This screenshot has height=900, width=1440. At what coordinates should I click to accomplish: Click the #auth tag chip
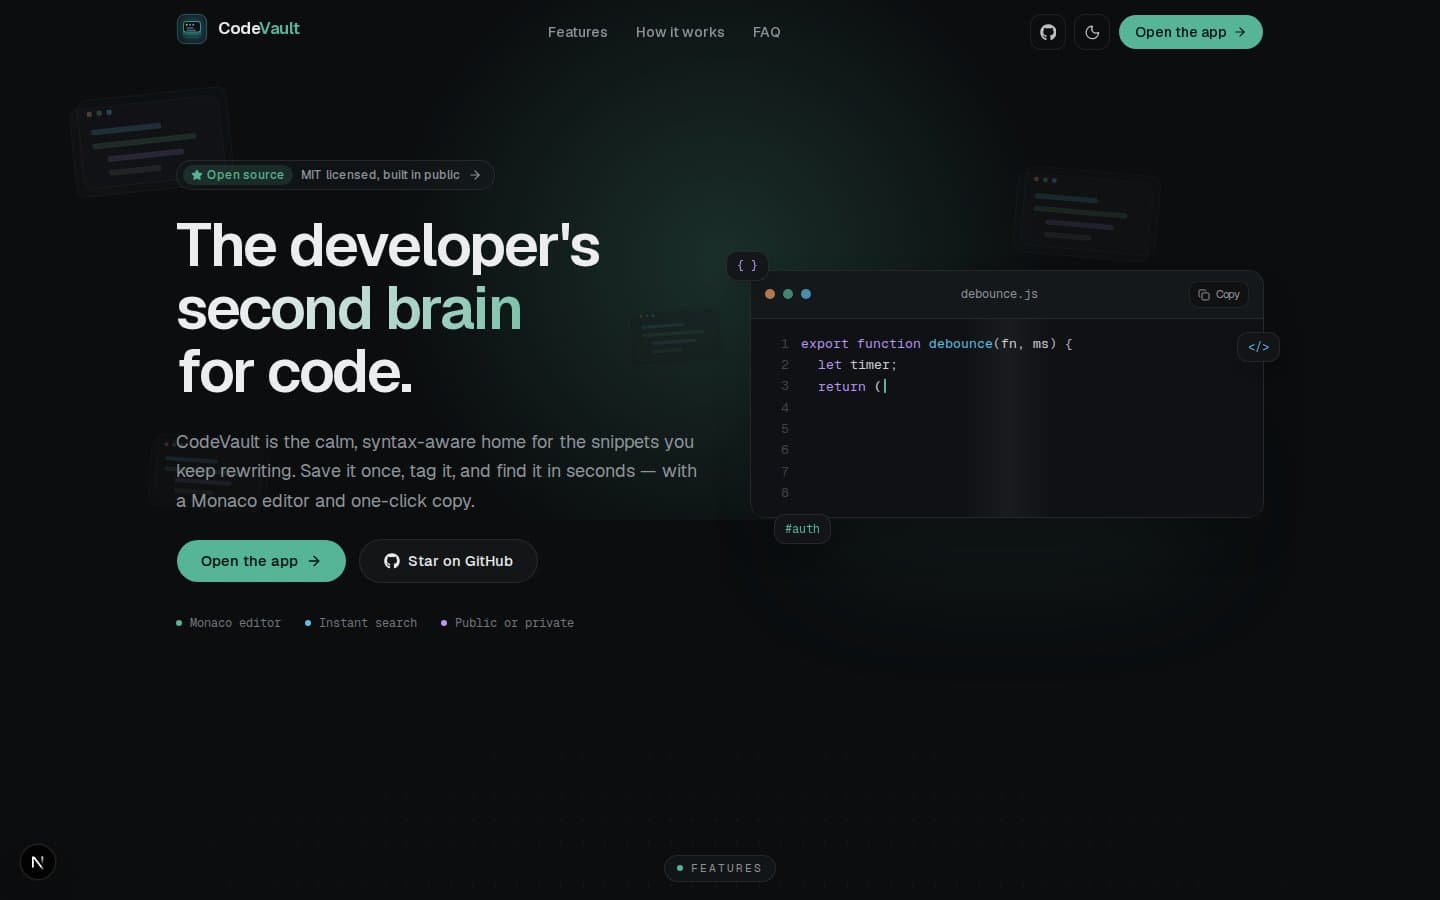pos(802,529)
